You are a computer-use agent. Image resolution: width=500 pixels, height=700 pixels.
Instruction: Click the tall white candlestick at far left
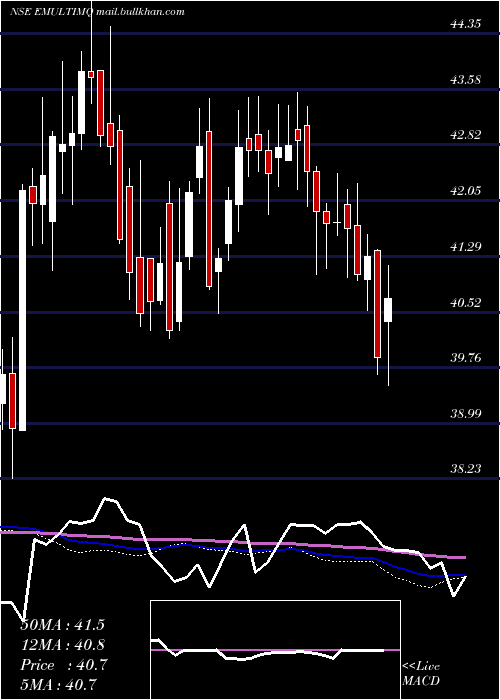22,310
